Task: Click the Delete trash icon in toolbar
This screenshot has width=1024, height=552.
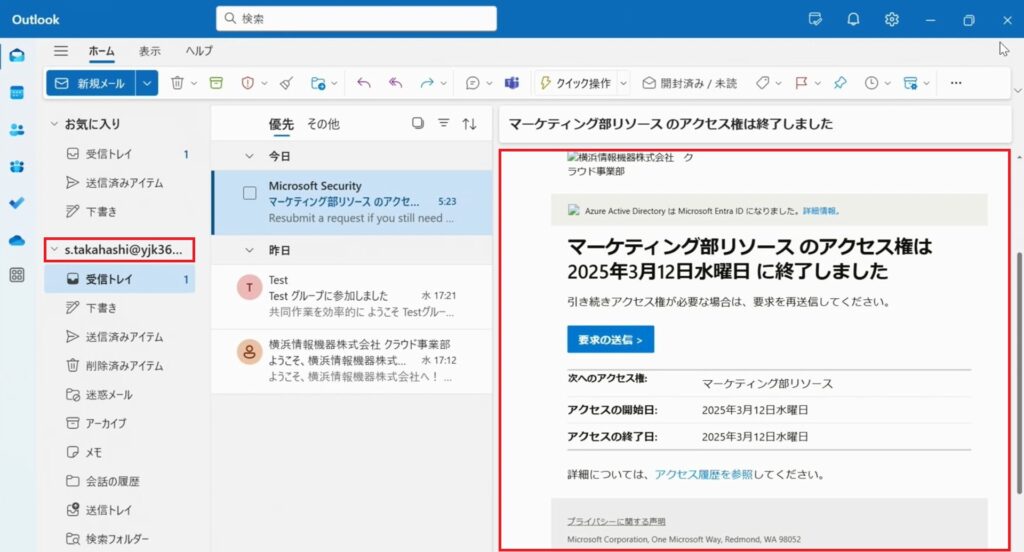Action: click(x=177, y=83)
